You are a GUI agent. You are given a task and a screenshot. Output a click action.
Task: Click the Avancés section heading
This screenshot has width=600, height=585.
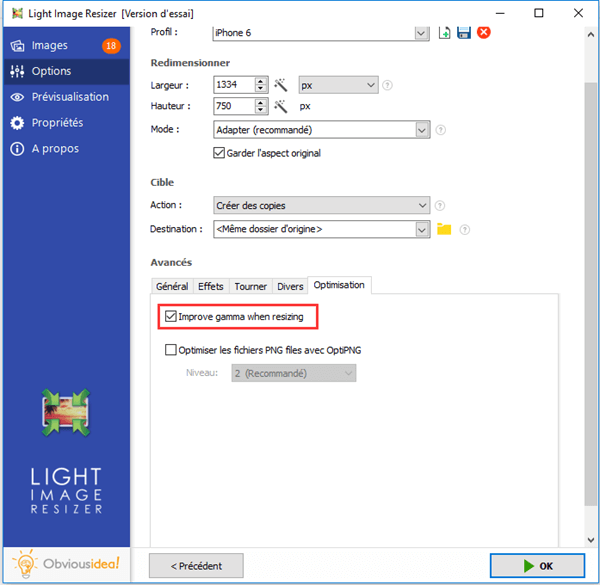[171, 262]
